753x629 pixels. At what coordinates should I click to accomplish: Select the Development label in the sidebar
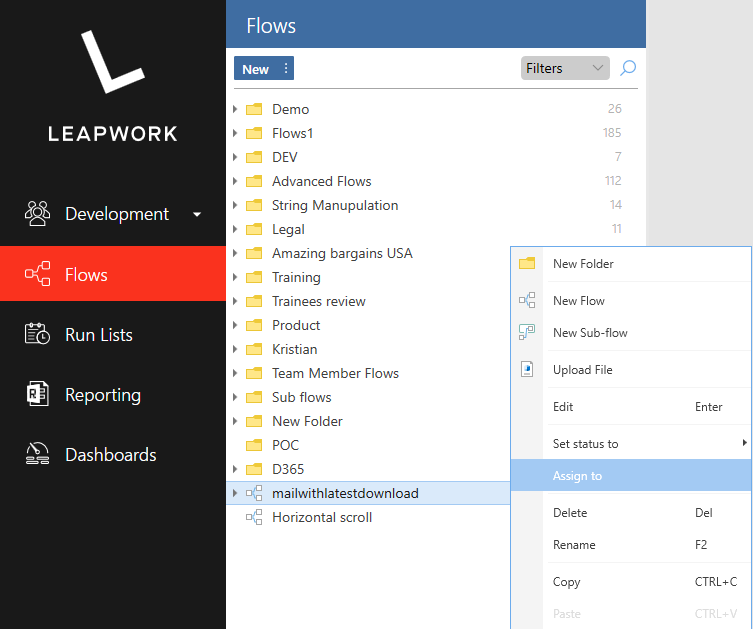(x=117, y=214)
